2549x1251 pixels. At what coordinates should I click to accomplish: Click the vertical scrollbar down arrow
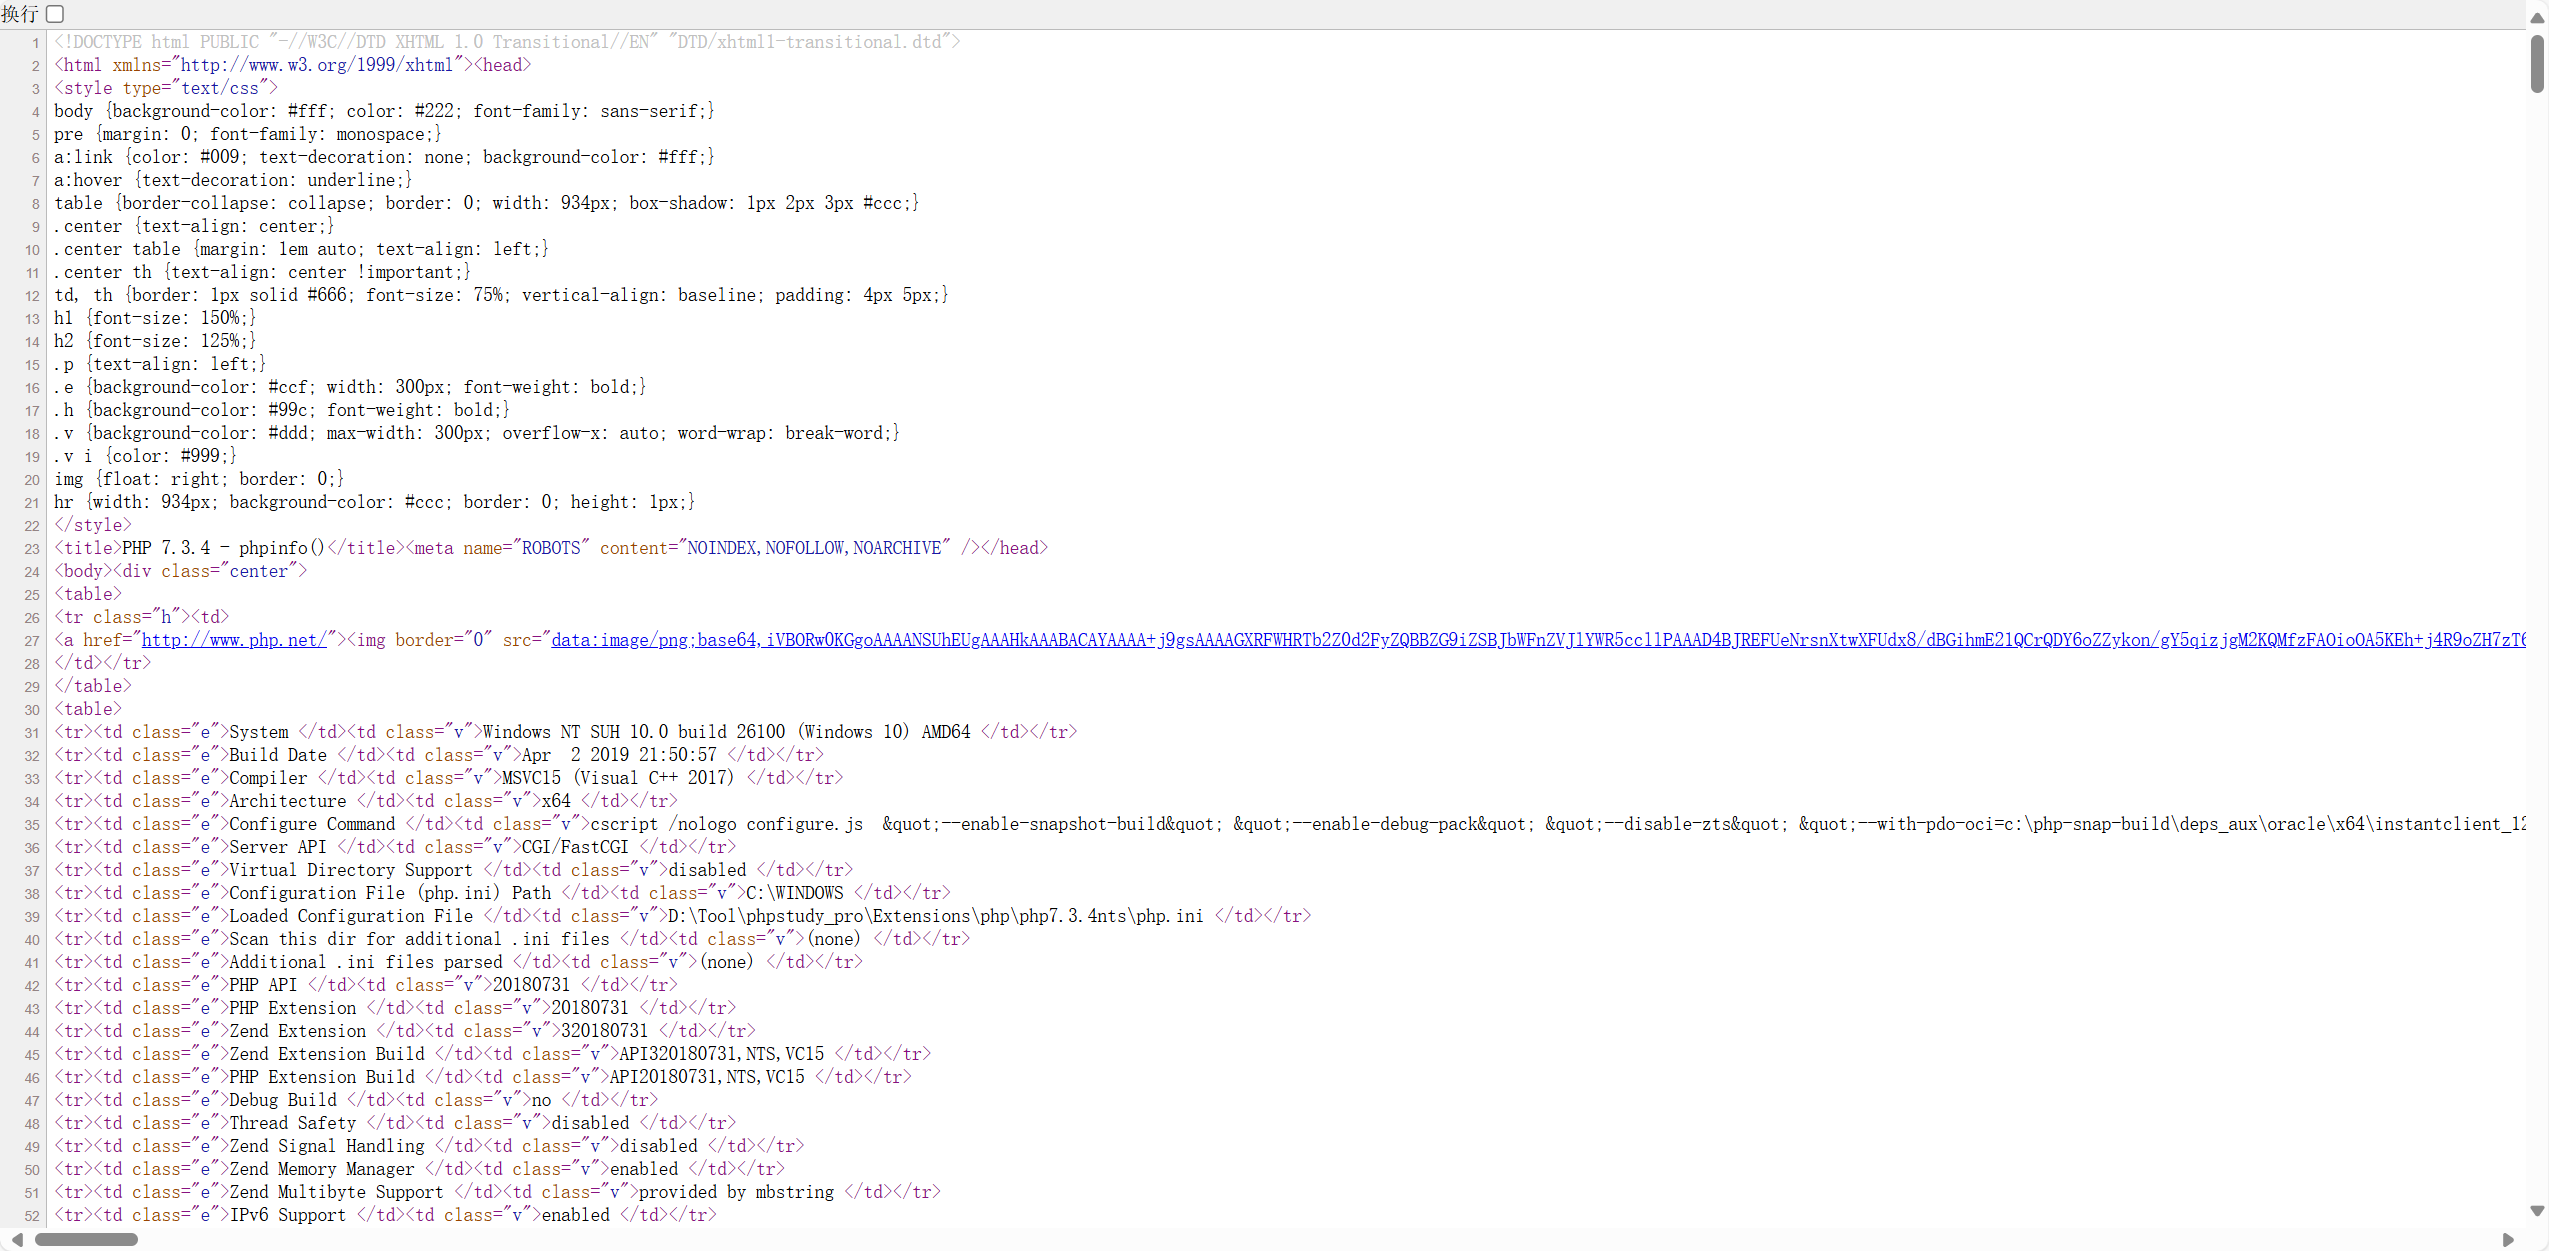click(x=2537, y=1211)
